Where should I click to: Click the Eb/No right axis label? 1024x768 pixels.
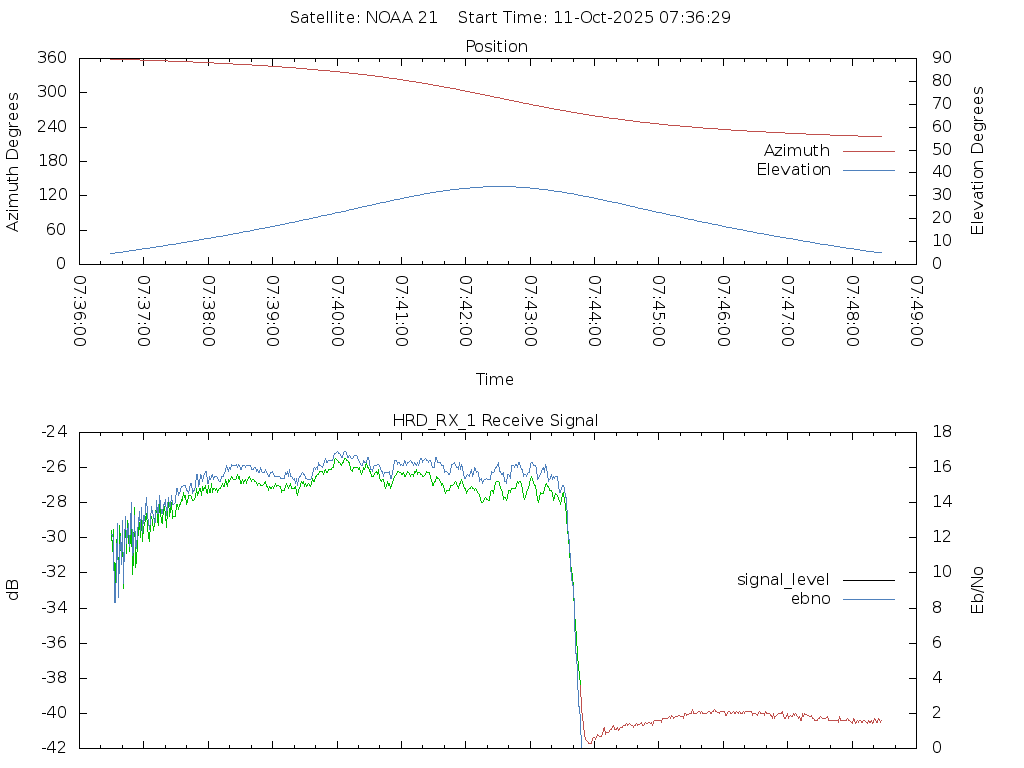coord(978,590)
